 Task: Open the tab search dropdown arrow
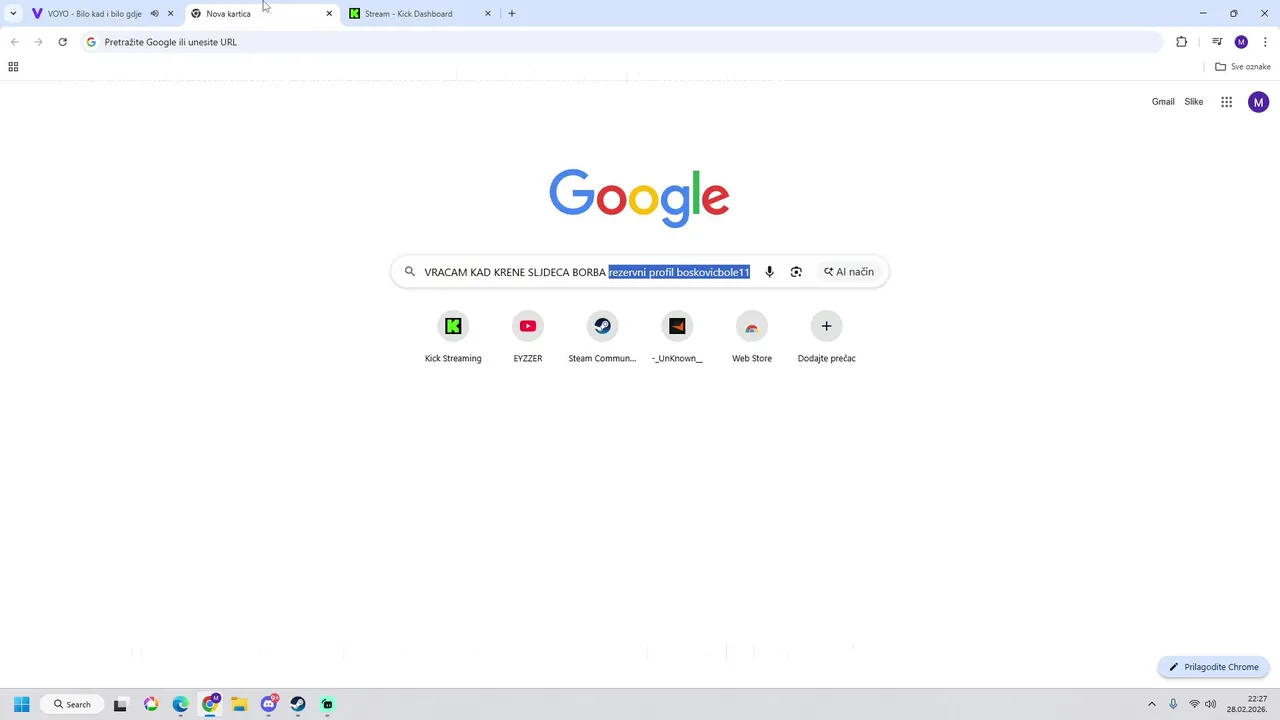(x=13, y=14)
